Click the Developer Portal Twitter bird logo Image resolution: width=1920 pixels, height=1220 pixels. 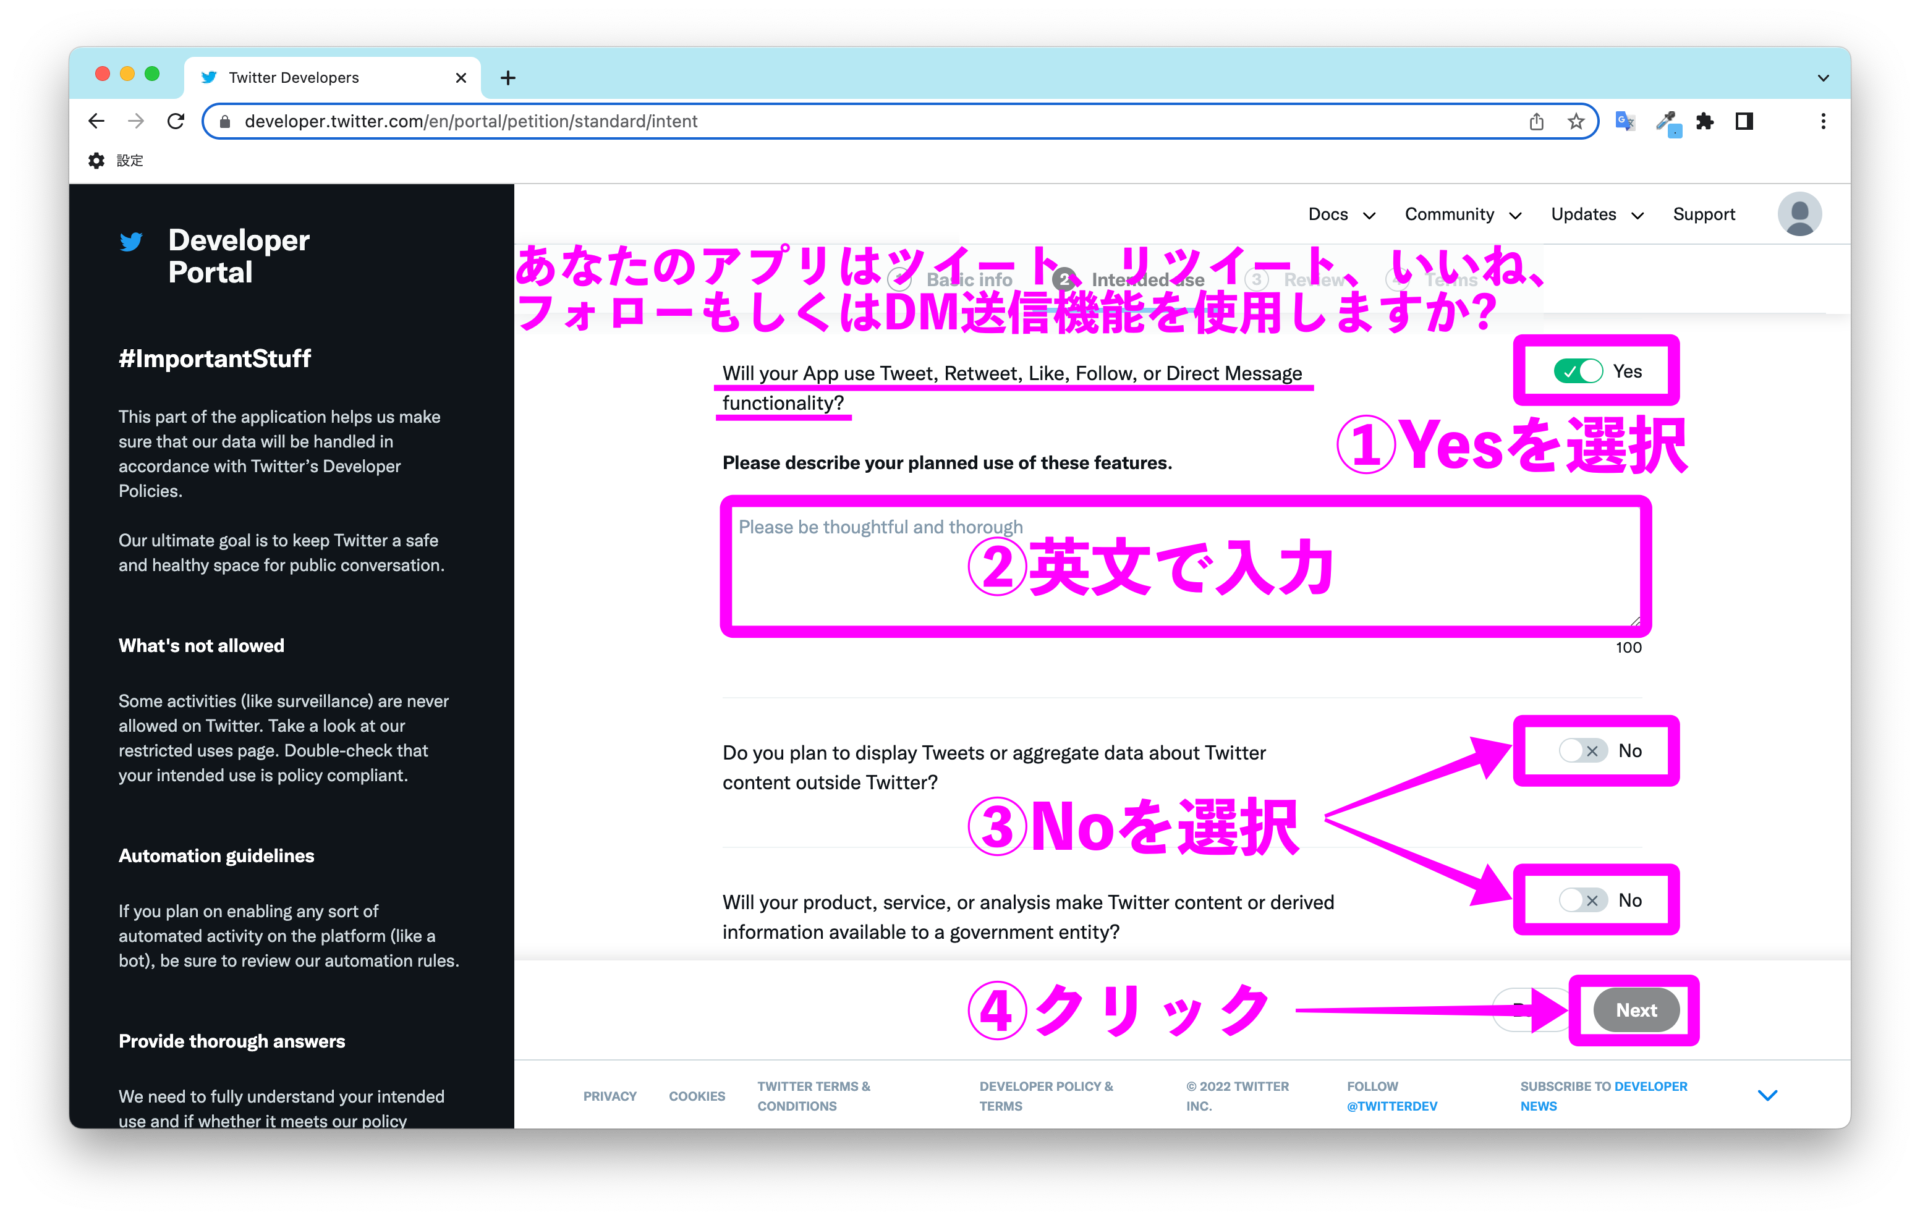point(131,241)
